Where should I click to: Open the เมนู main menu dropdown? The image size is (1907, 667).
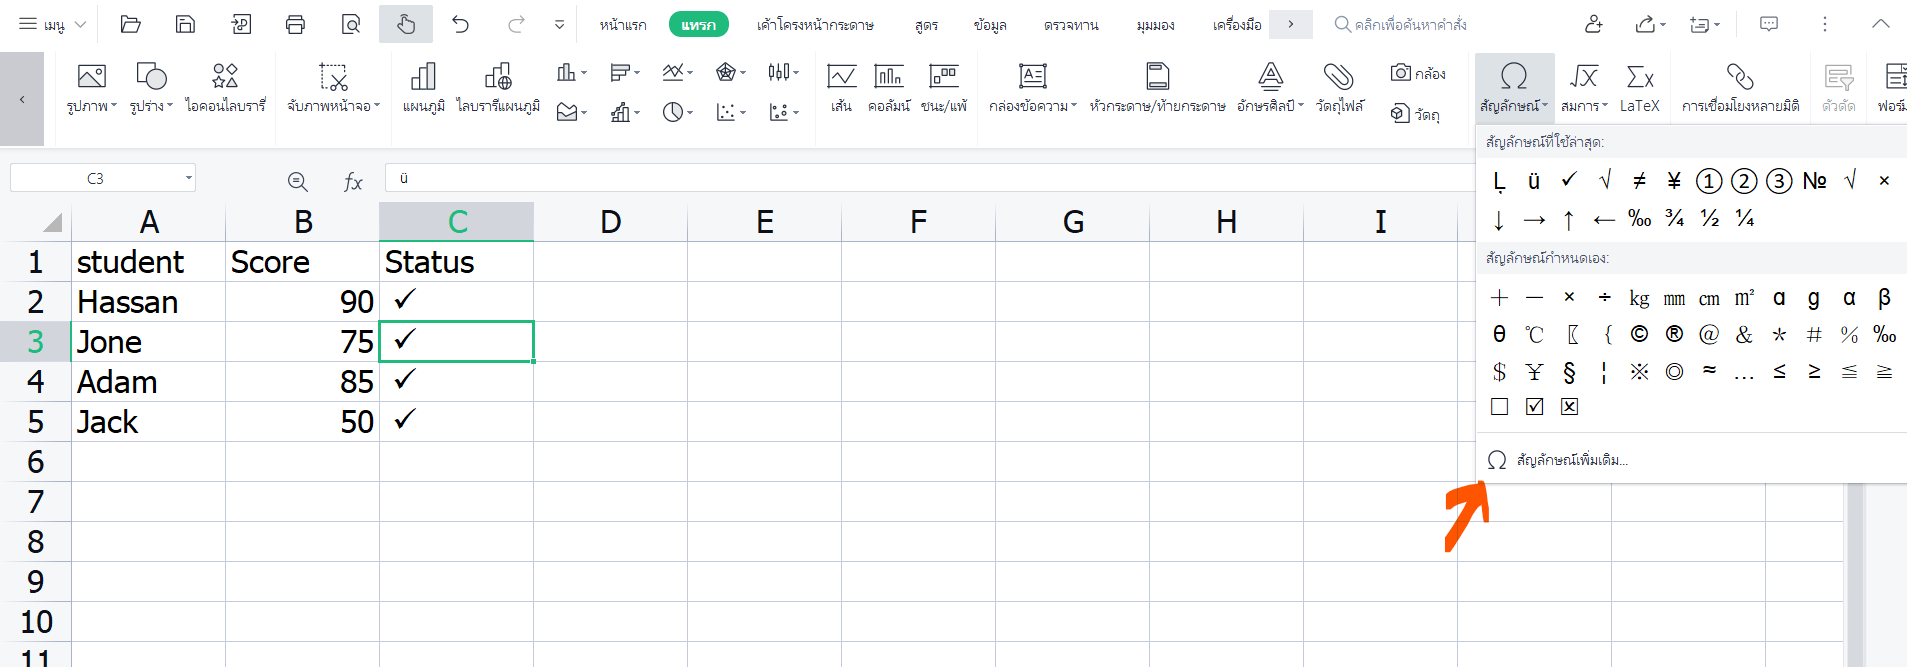(53, 24)
